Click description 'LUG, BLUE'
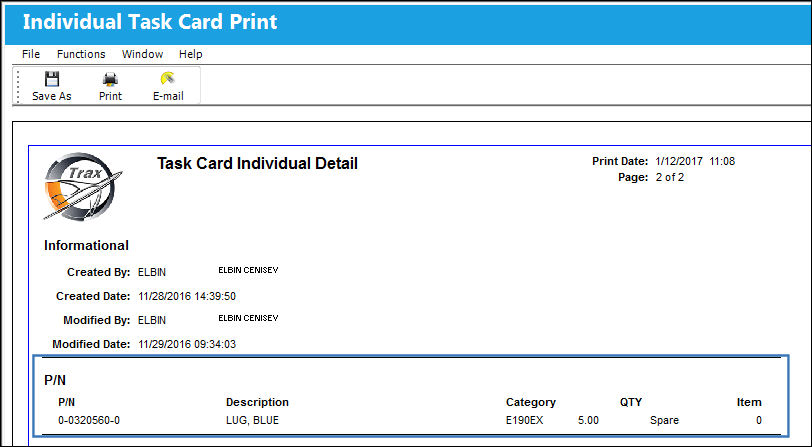Screen dimensions: 812x447 [252, 420]
